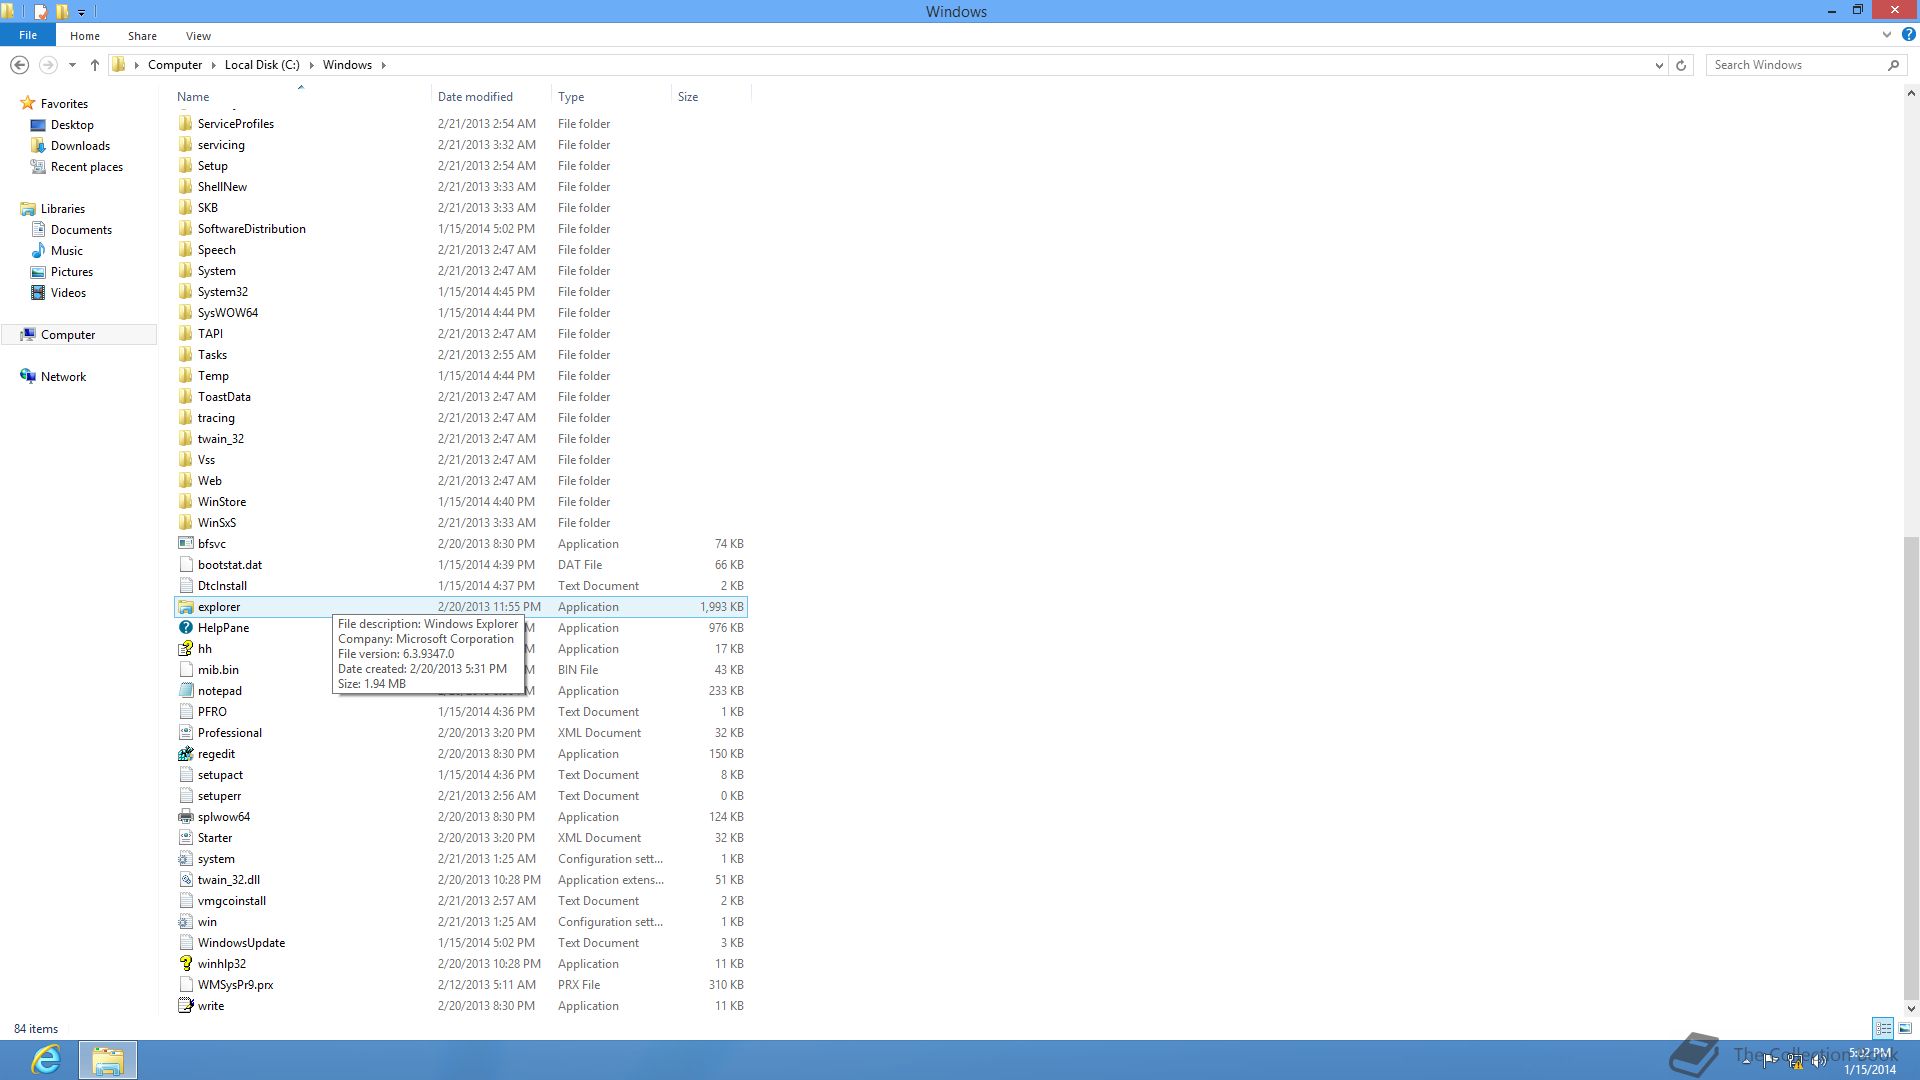Click the HelpPane application icon
This screenshot has width=1920, height=1080.
click(x=186, y=628)
